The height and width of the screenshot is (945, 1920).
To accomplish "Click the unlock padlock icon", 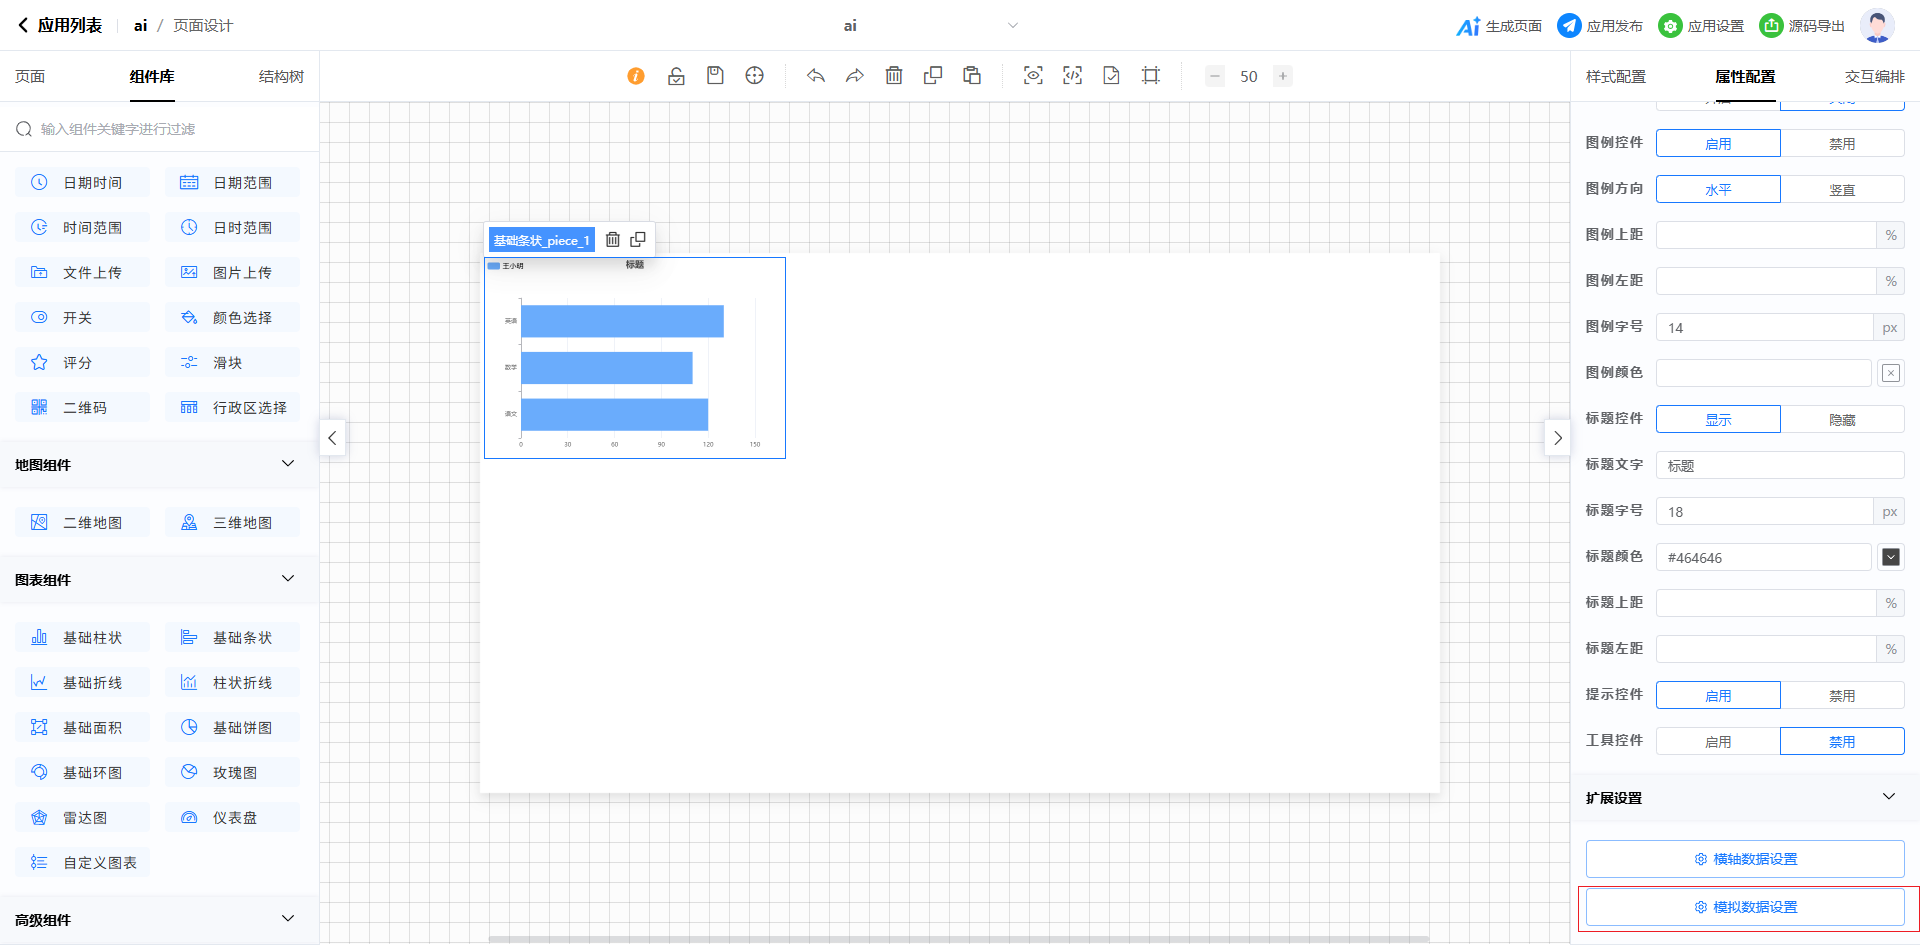I will pyautogui.click(x=676, y=76).
